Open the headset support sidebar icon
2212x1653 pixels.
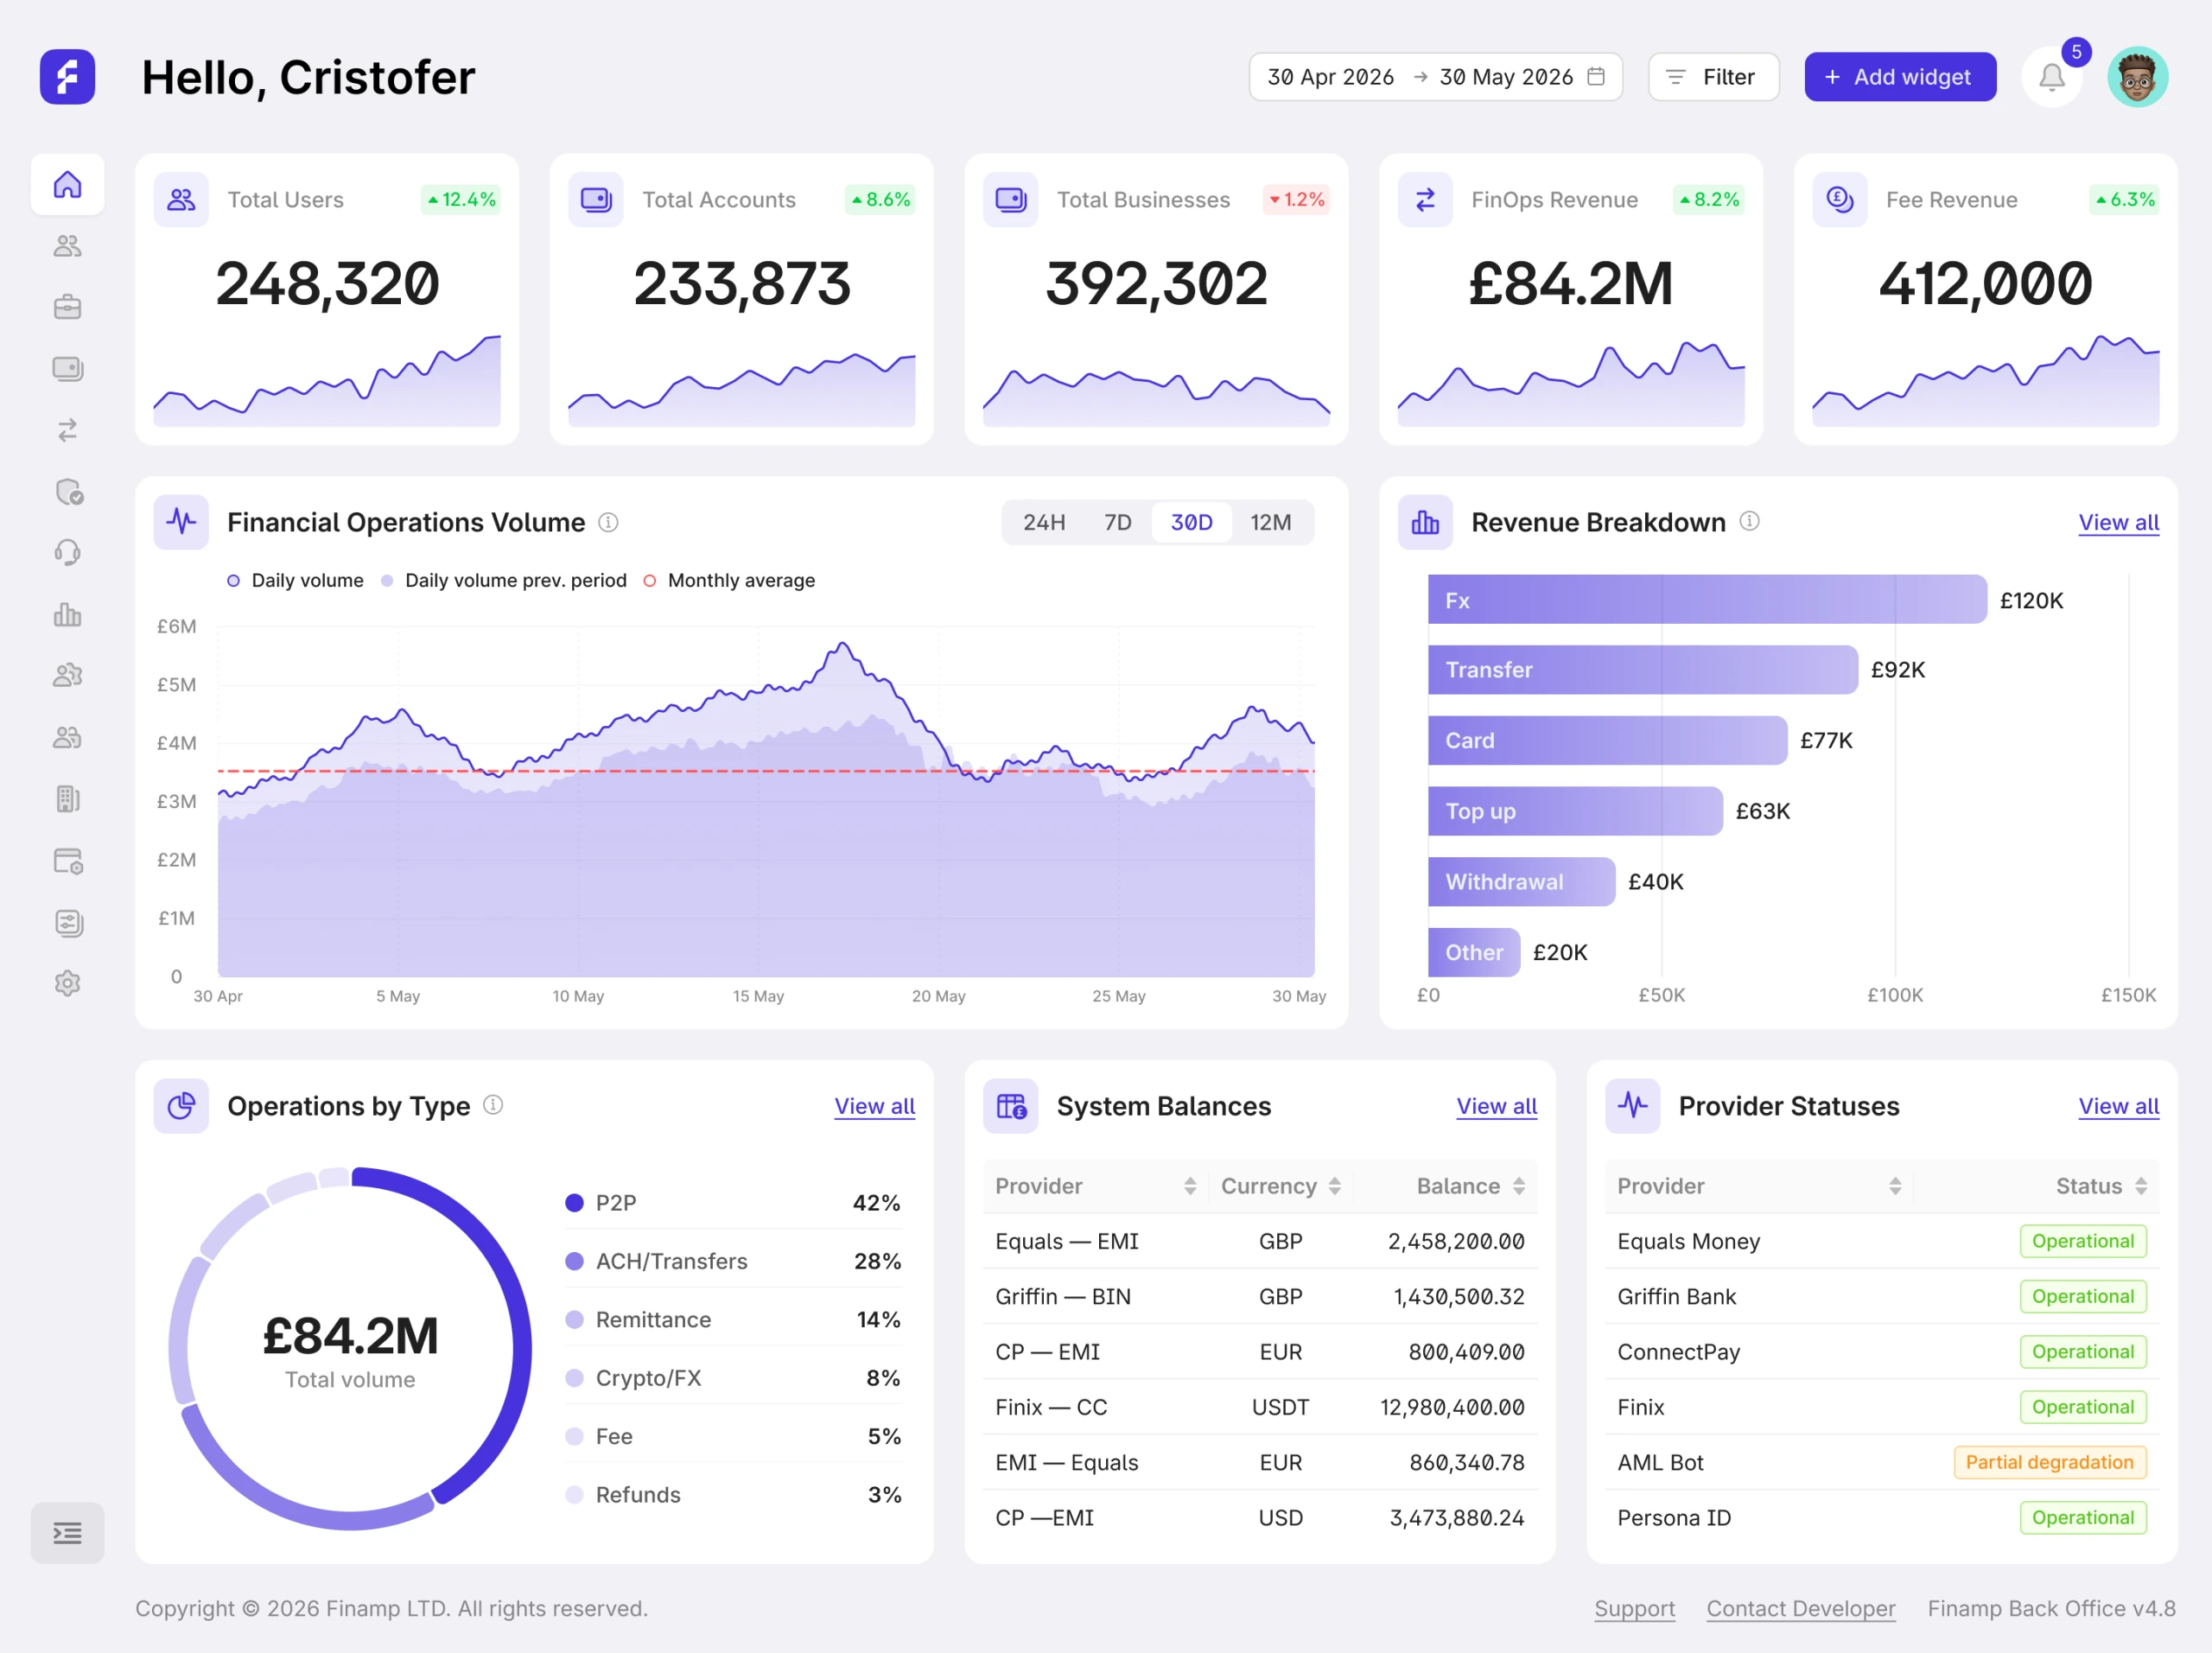(67, 553)
